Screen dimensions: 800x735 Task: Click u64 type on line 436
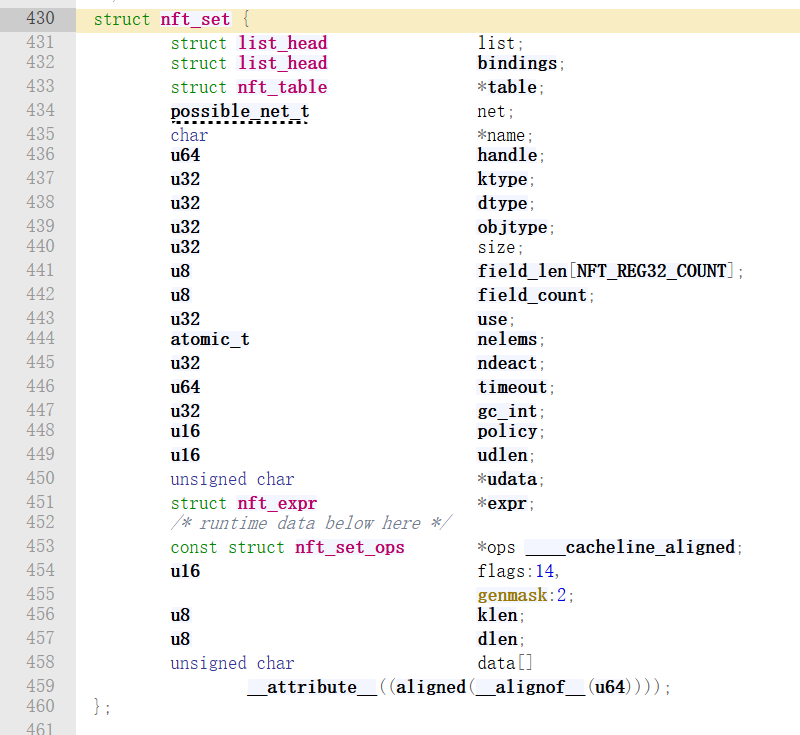click(185, 155)
